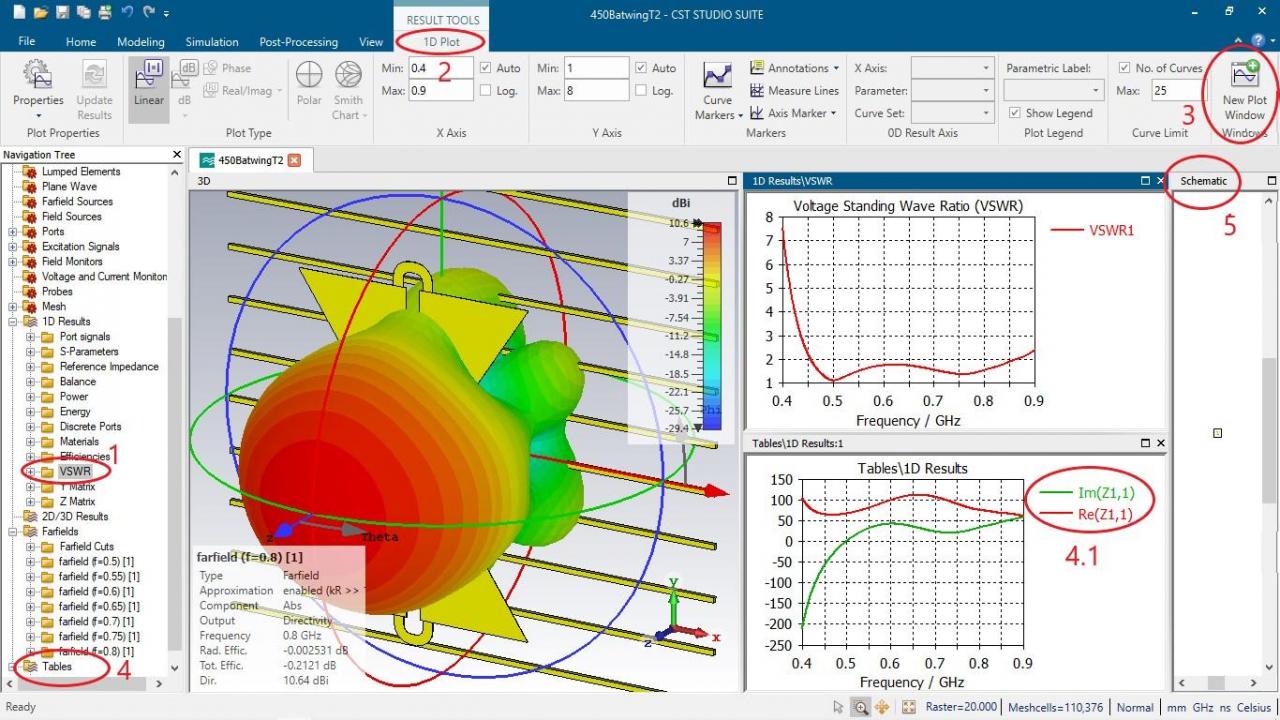Click the redo arrow icon
1280x720 pixels.
point(149,12)
